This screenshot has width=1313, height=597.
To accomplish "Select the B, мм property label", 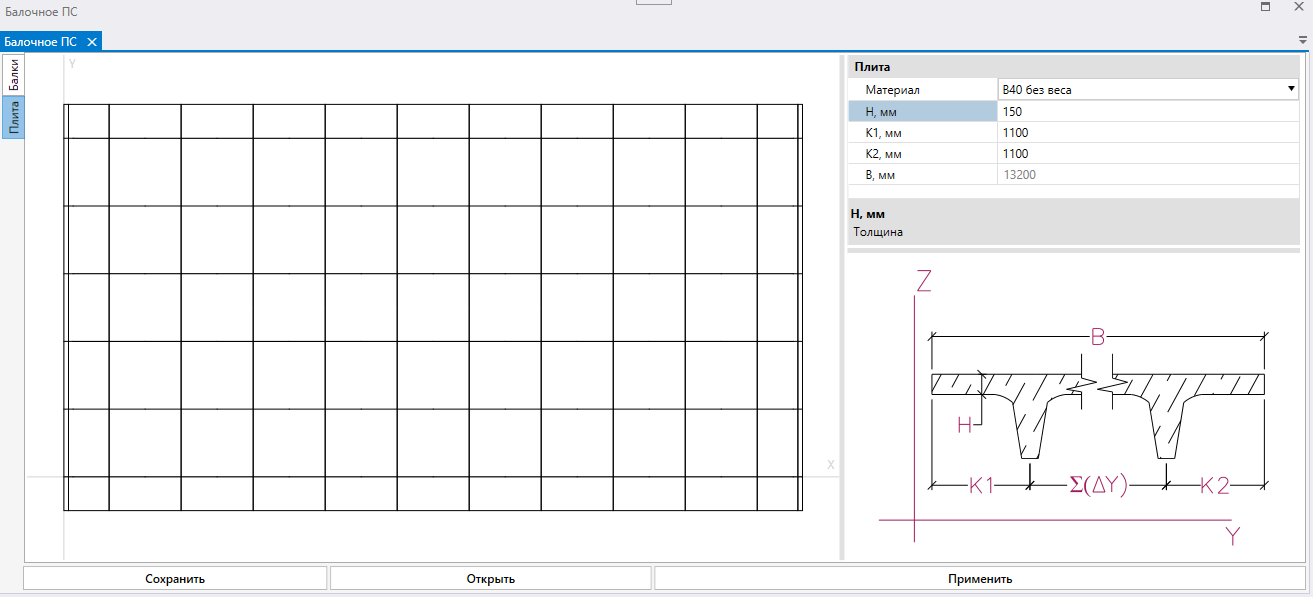I will tap(922, 175).
